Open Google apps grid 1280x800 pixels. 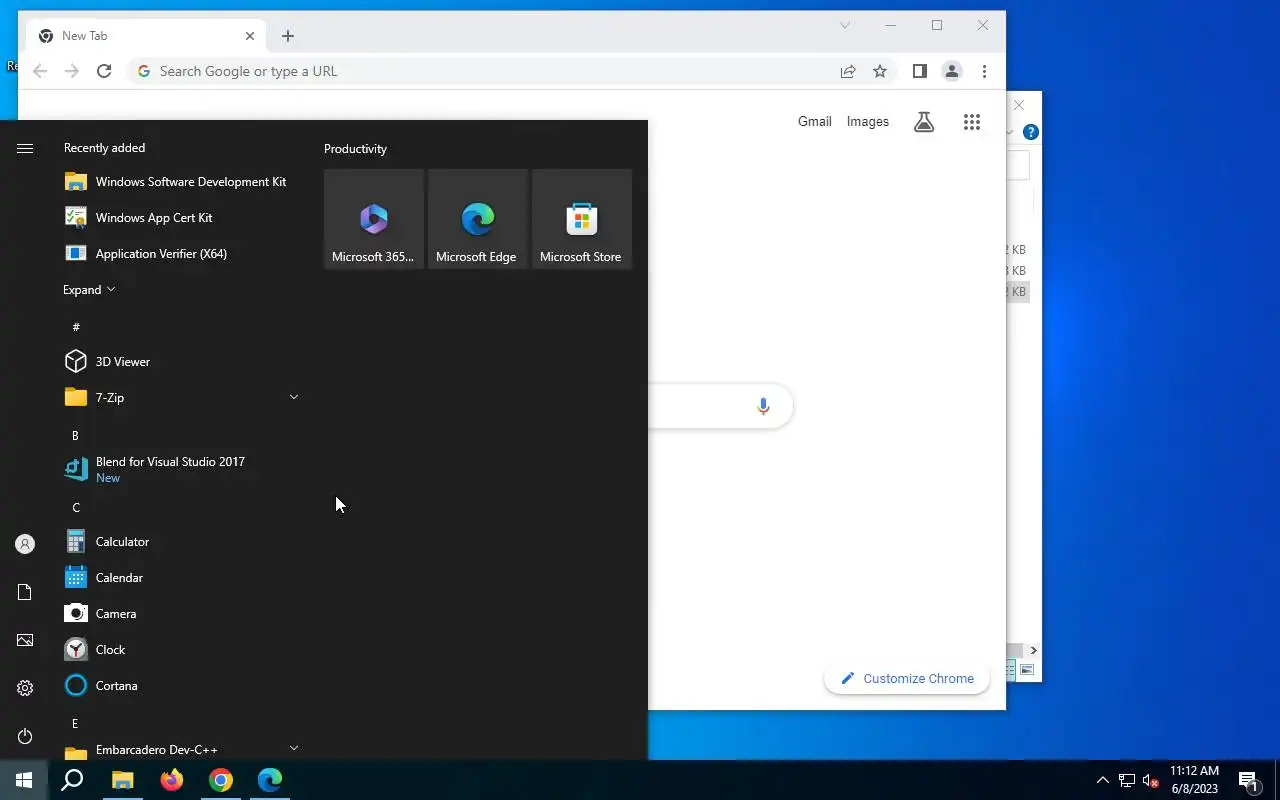[972, 122]
